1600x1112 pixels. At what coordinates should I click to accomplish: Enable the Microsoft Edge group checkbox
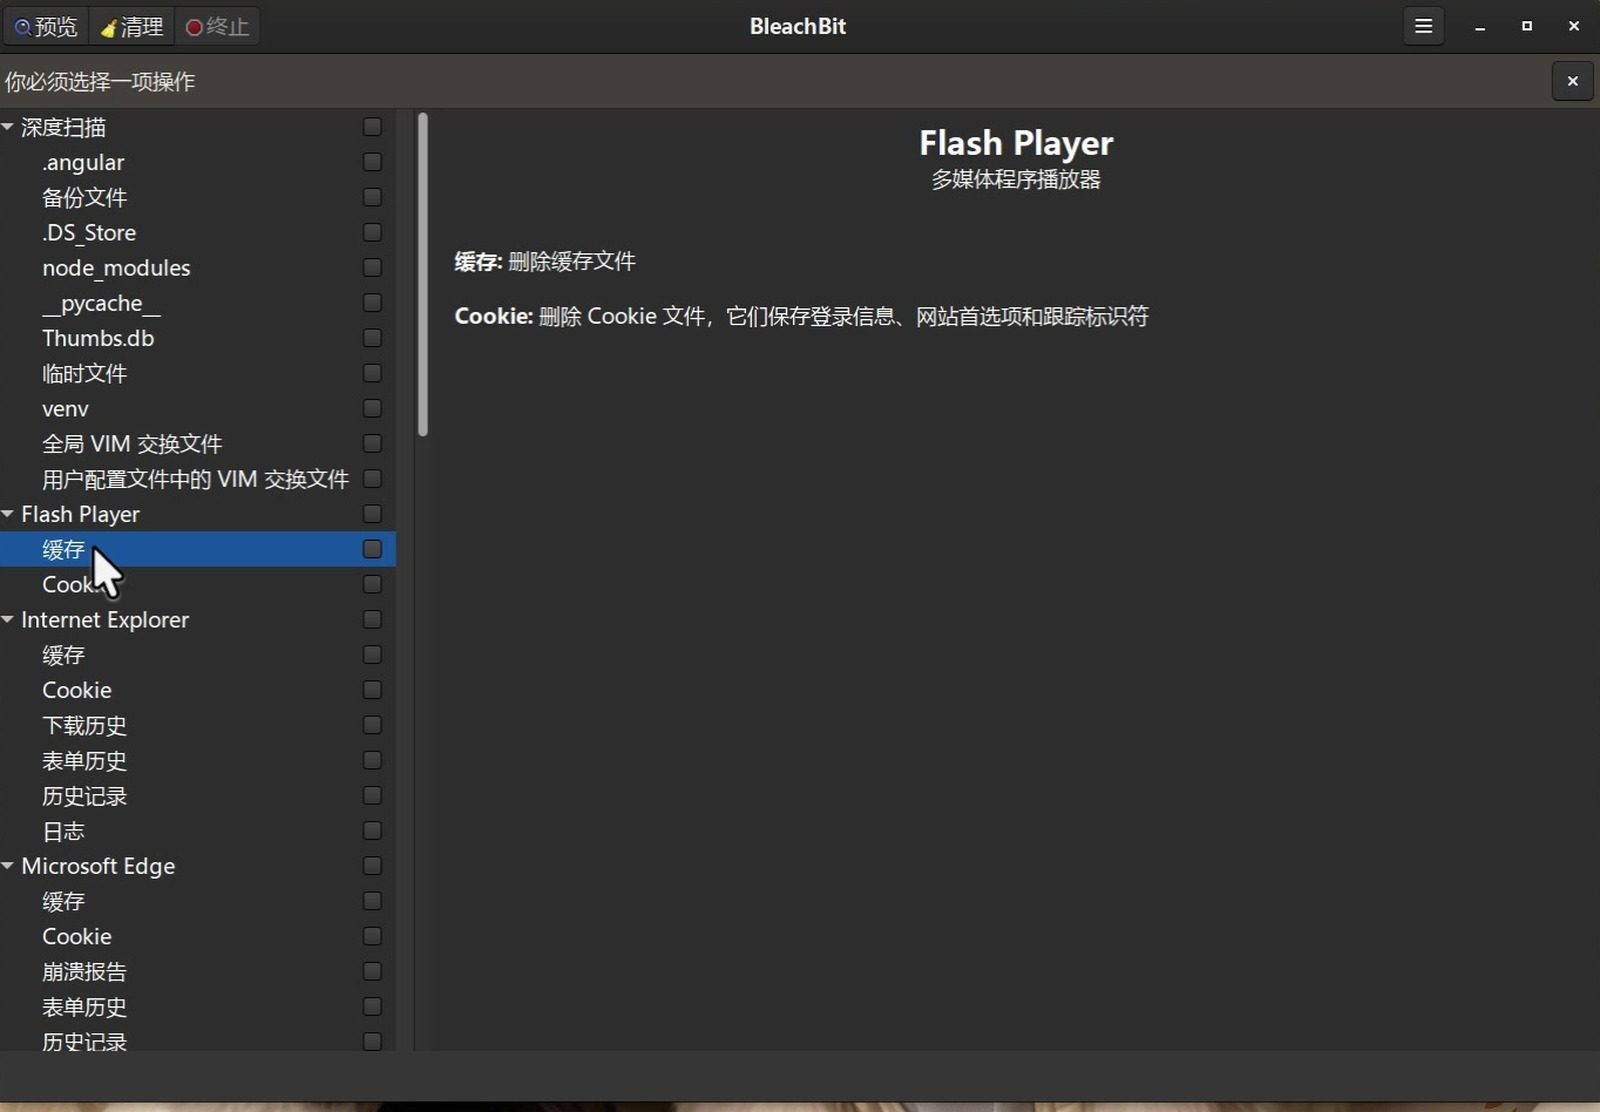click(372, 866)
